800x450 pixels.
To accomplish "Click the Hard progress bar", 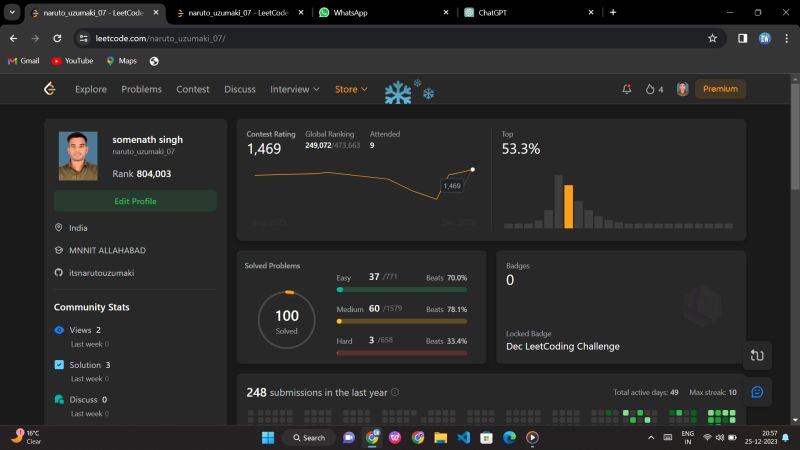I will (x=402, y=353).
